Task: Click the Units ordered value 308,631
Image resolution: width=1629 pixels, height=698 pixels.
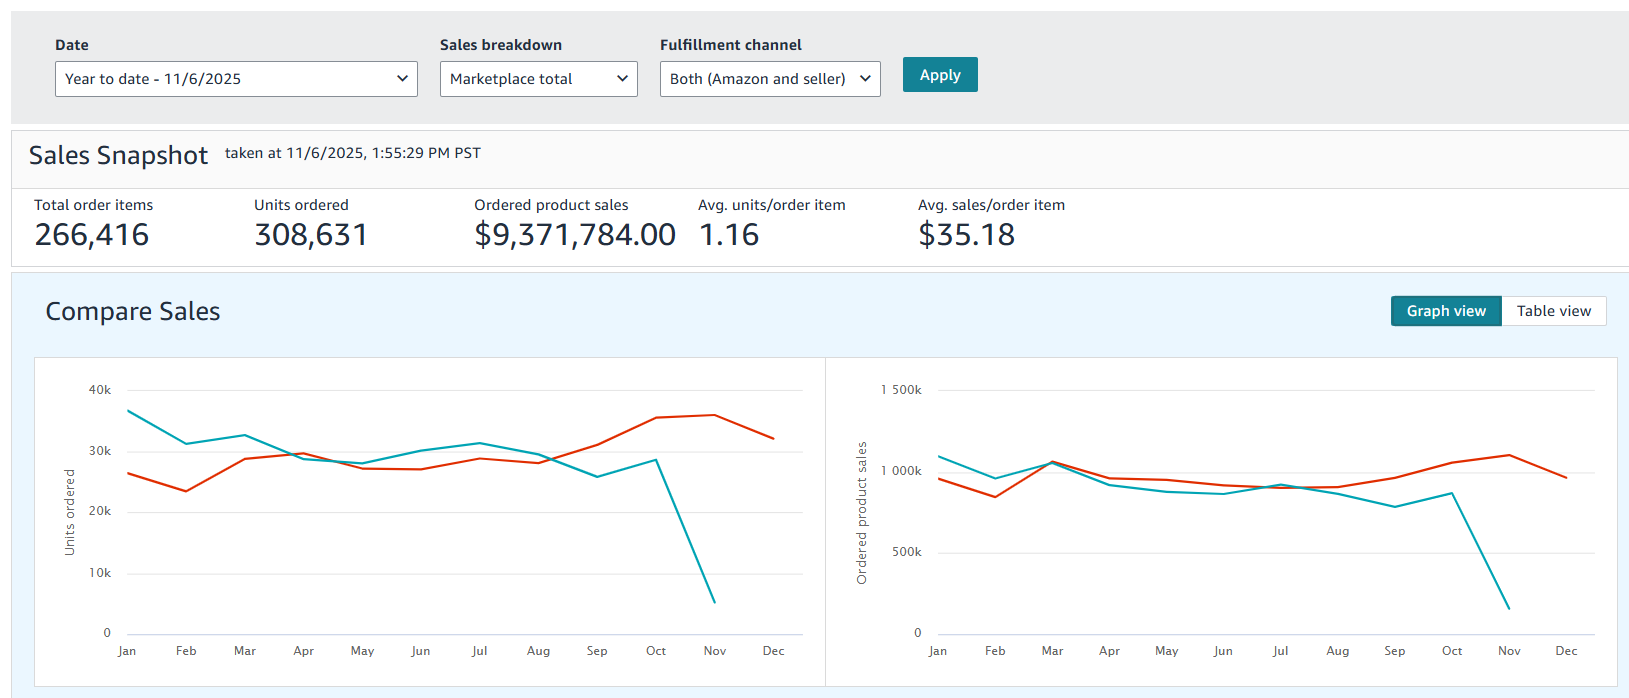Action: (x=311, y=235)
